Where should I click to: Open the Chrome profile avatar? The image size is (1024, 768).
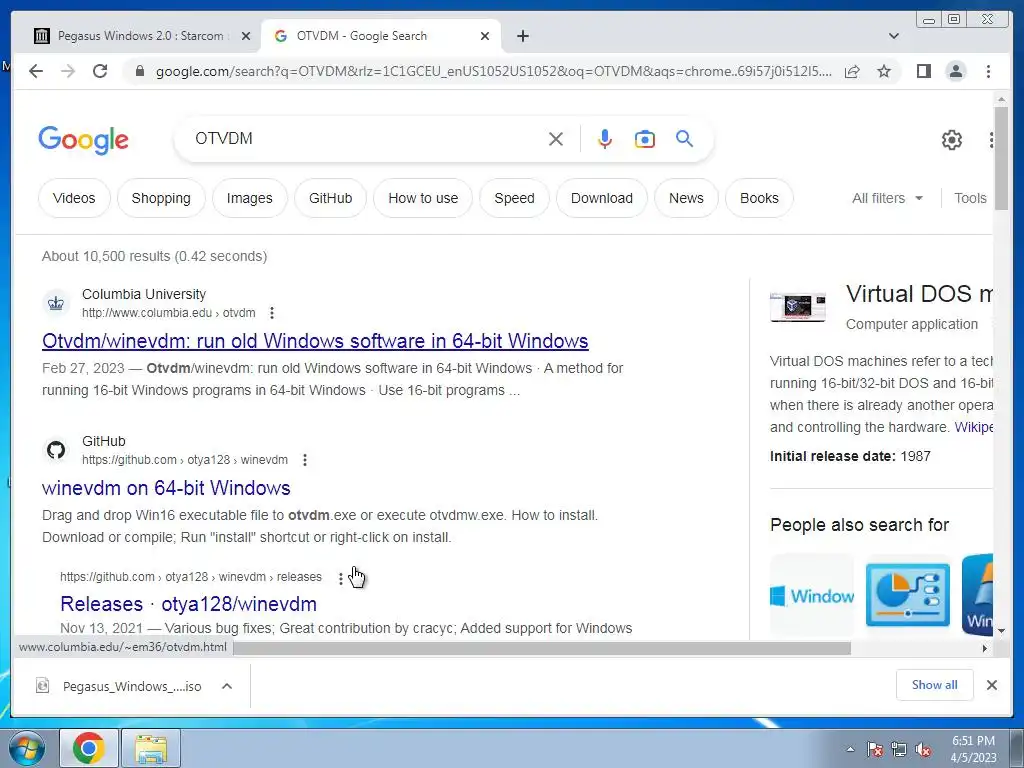[955, 71]
